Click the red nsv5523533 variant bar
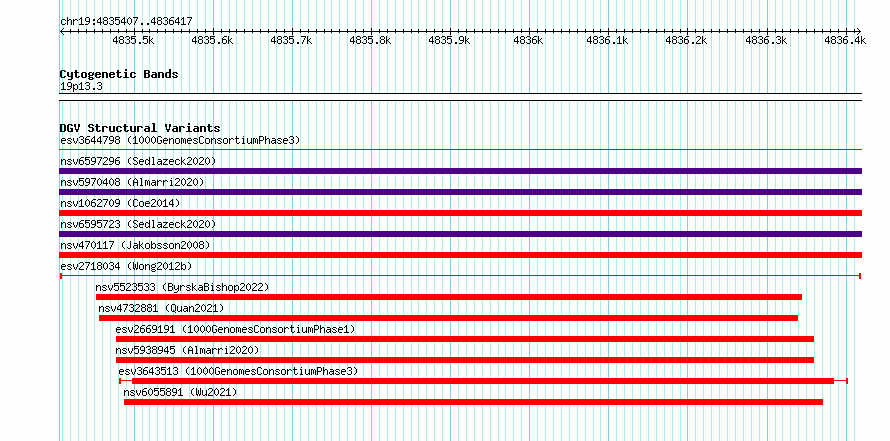Image resolution: width=890 pixels, height=441 pixels. (449, 297)
